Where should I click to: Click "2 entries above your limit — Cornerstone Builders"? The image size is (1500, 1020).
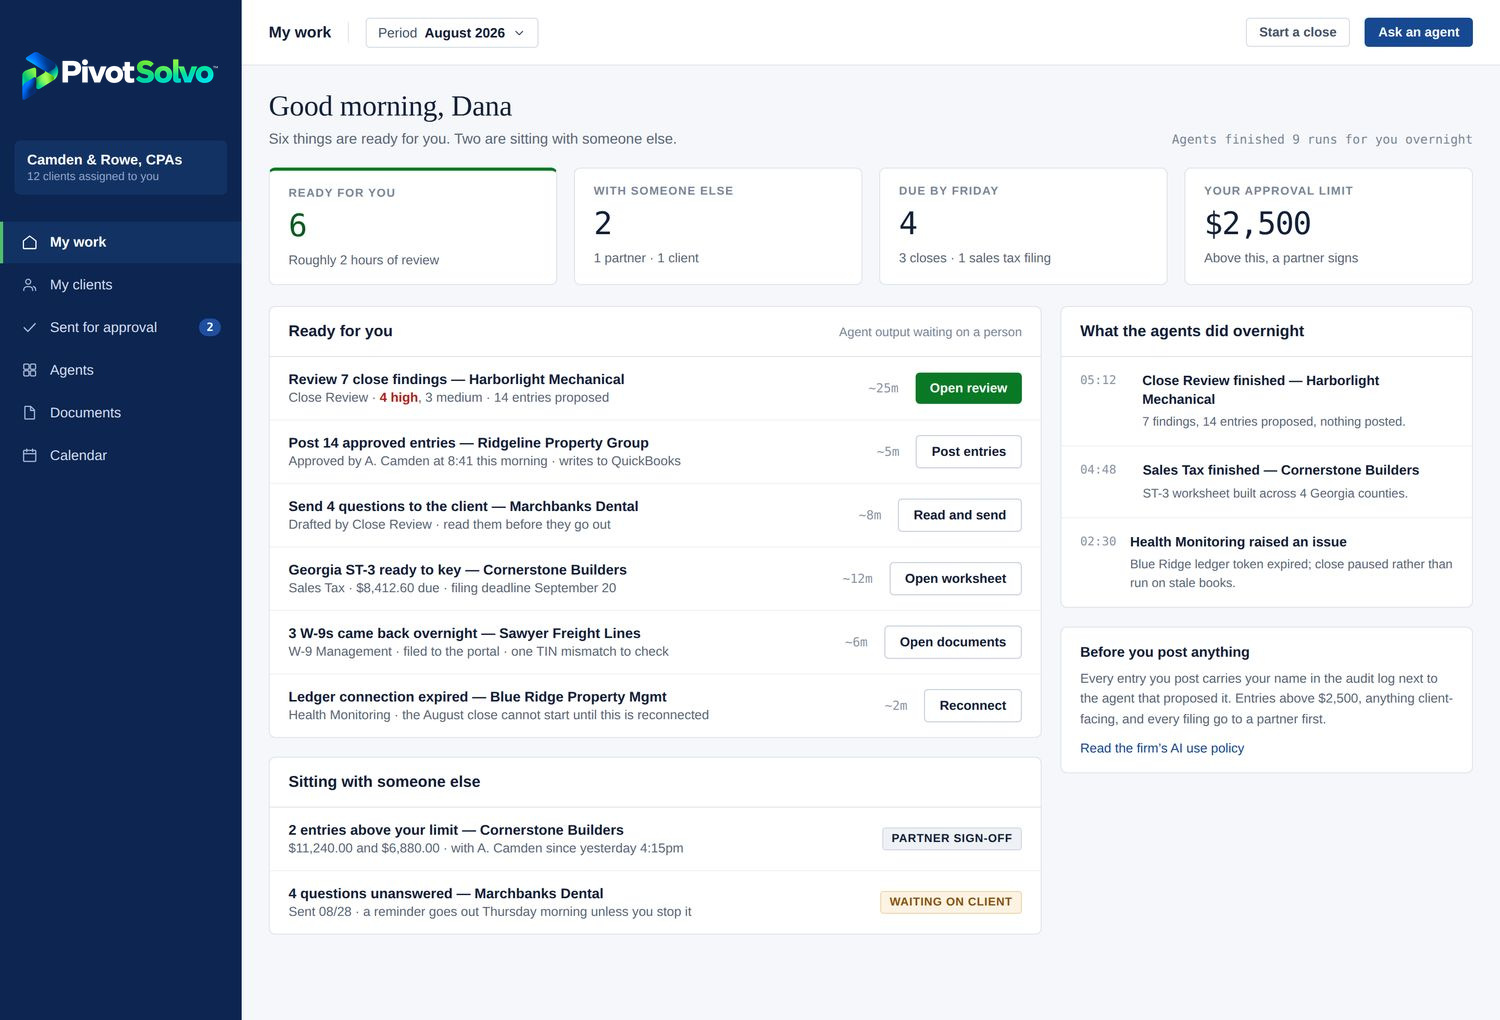click(x=456, y=830)
